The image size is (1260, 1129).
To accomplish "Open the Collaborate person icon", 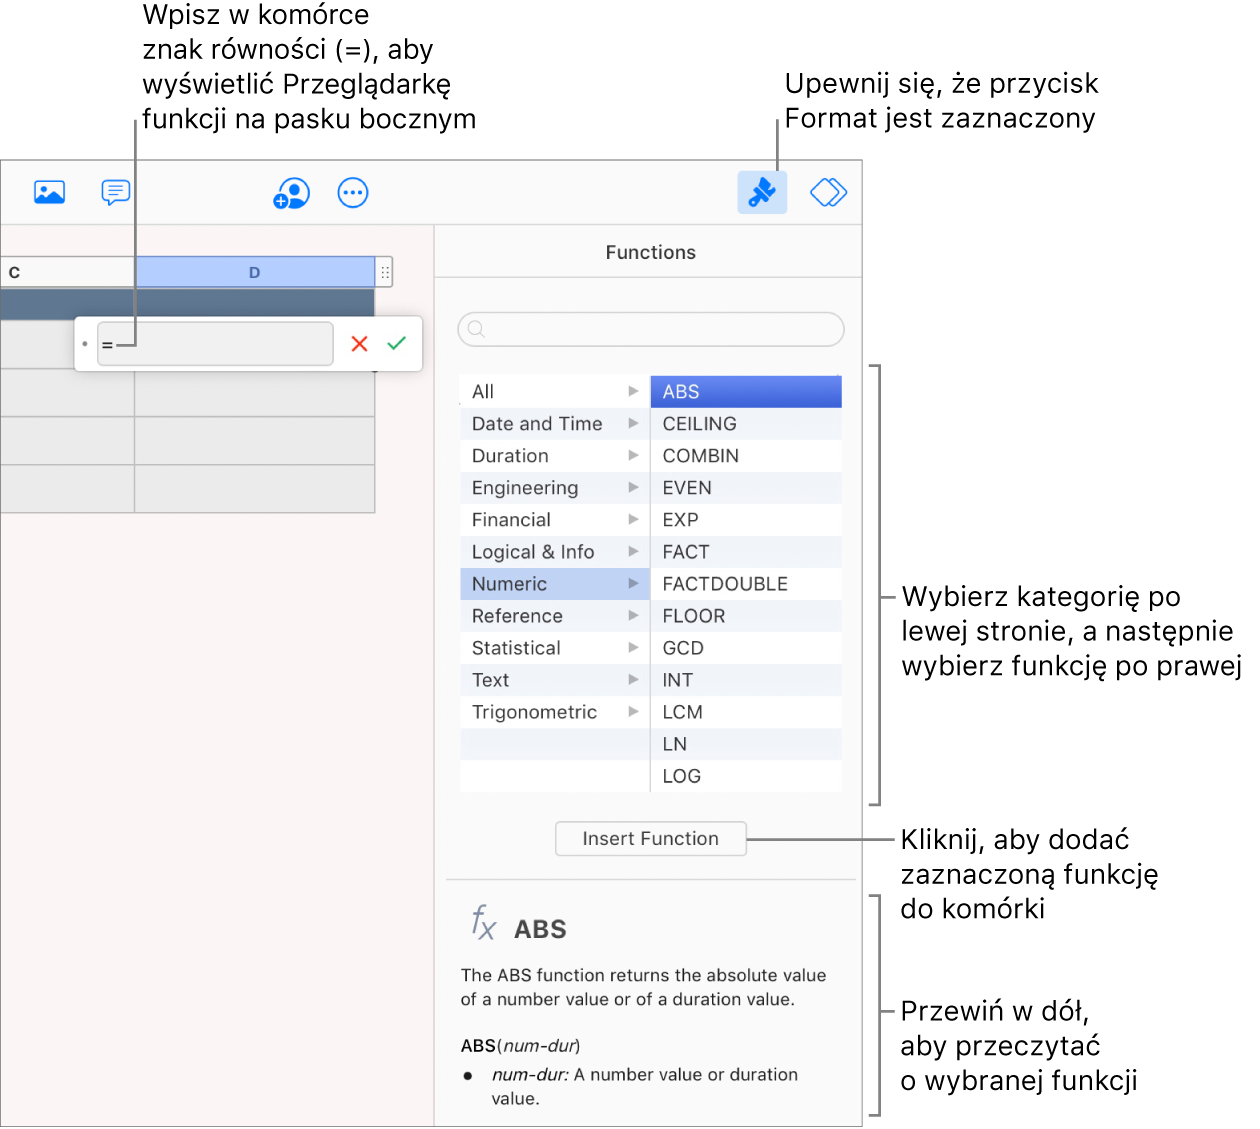I will point(291,193).
